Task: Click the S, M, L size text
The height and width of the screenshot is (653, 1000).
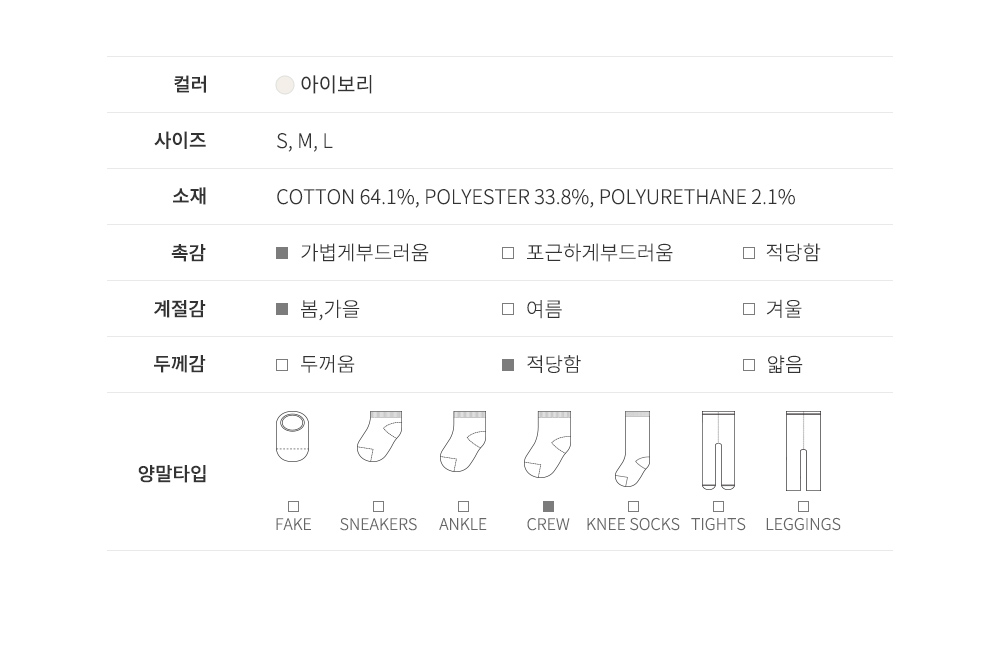Action: tap(304, 141)
